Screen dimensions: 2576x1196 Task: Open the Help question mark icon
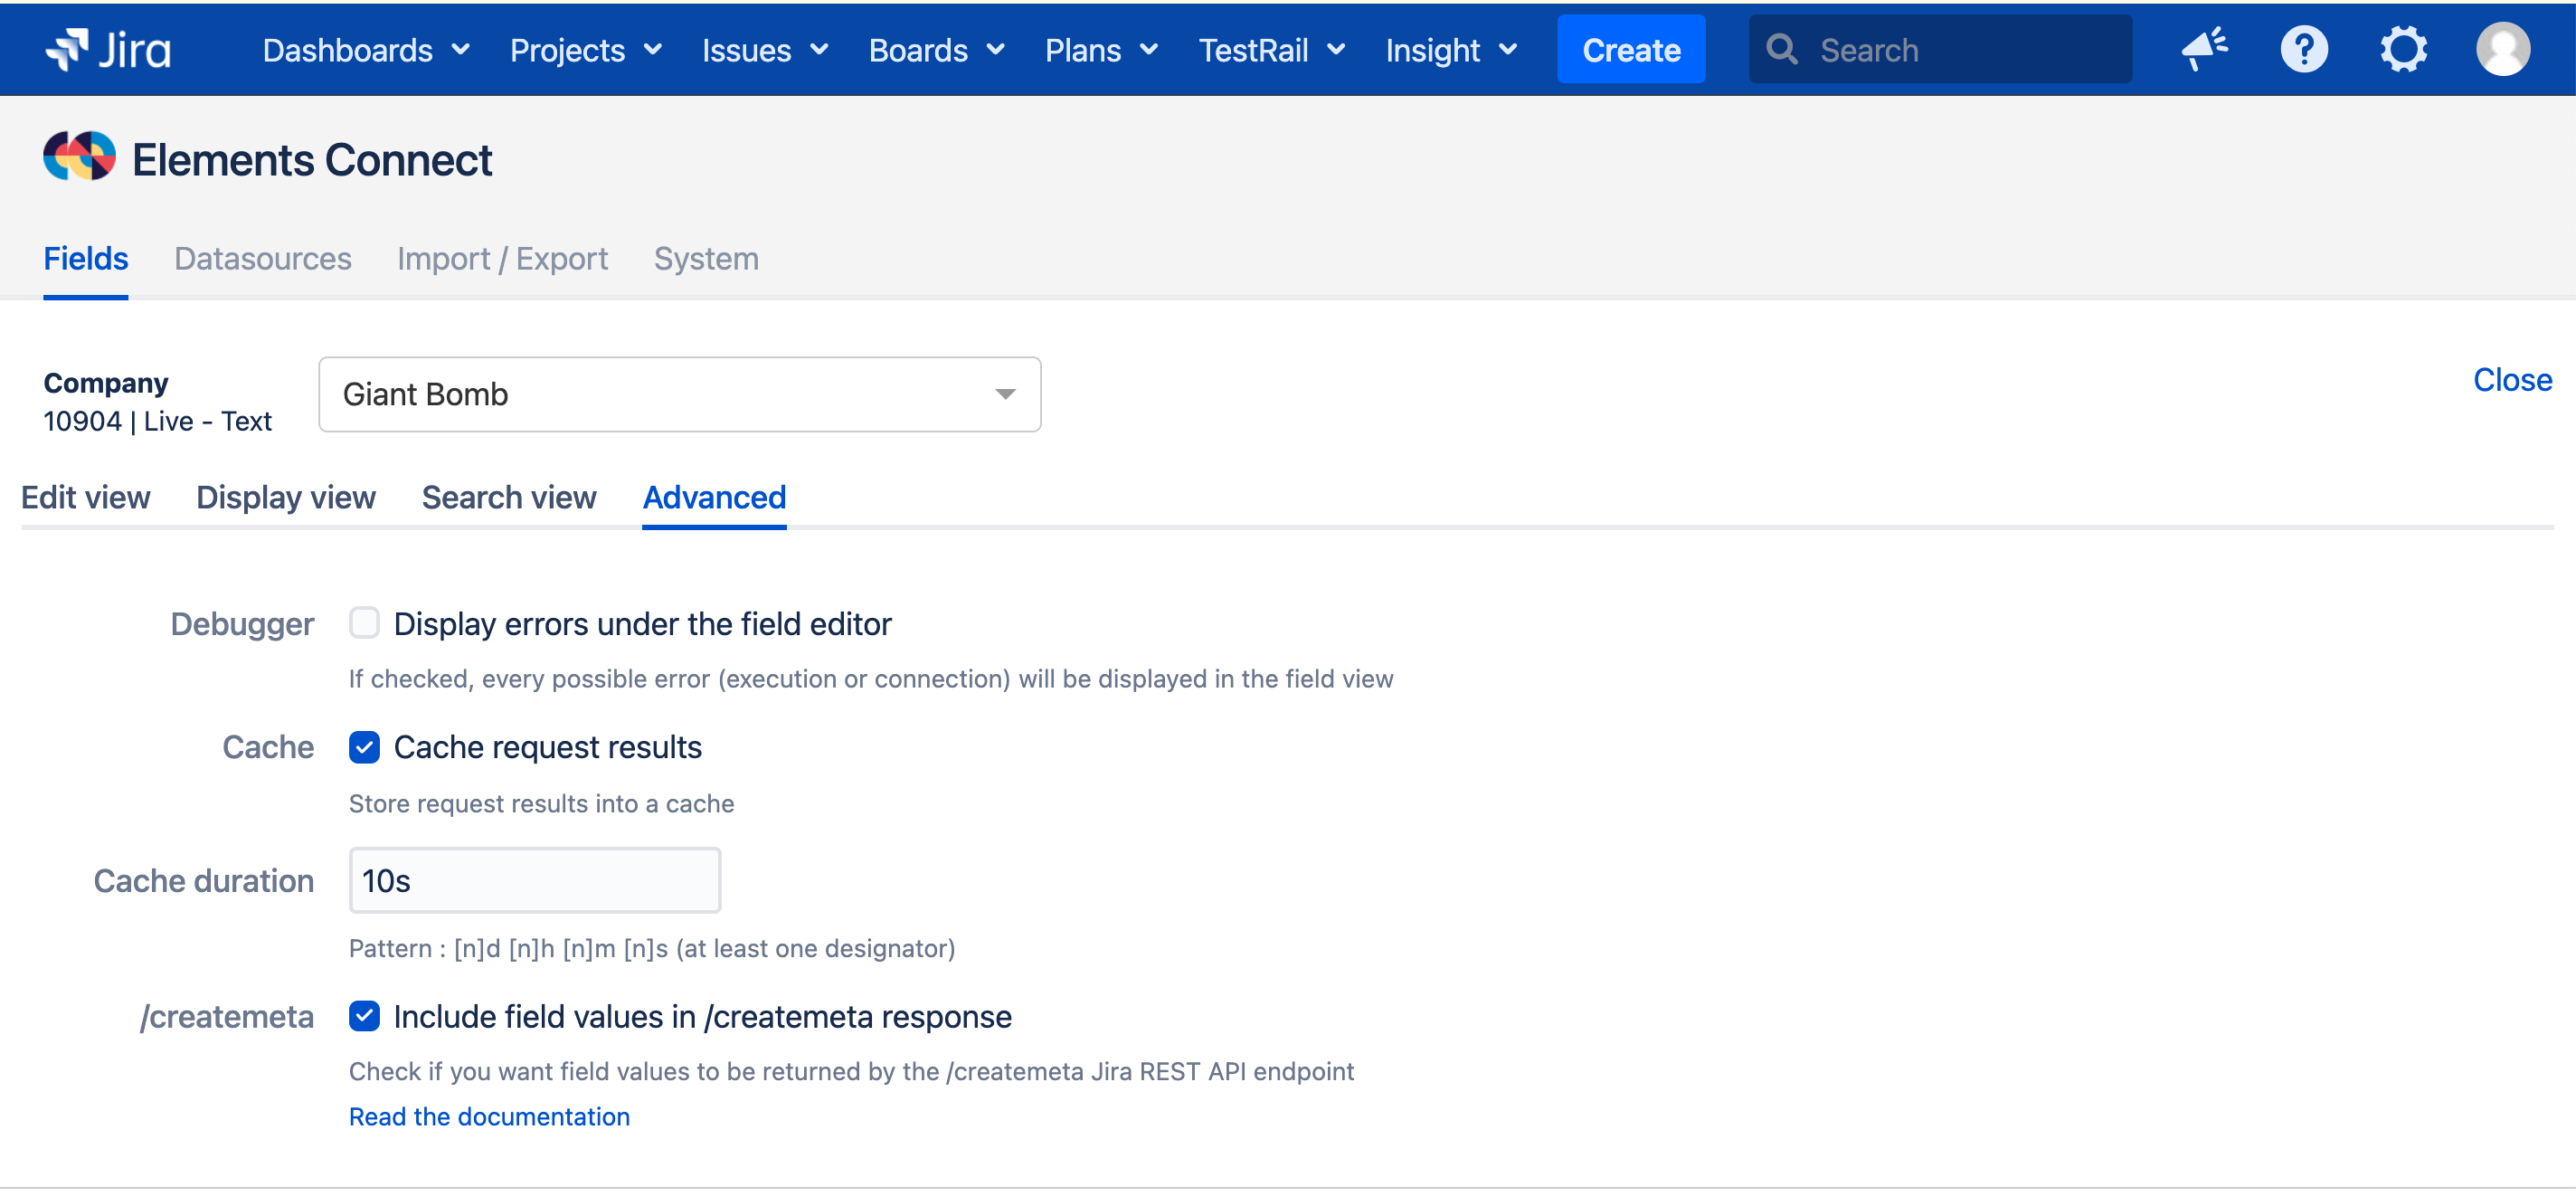(2305, 47)
